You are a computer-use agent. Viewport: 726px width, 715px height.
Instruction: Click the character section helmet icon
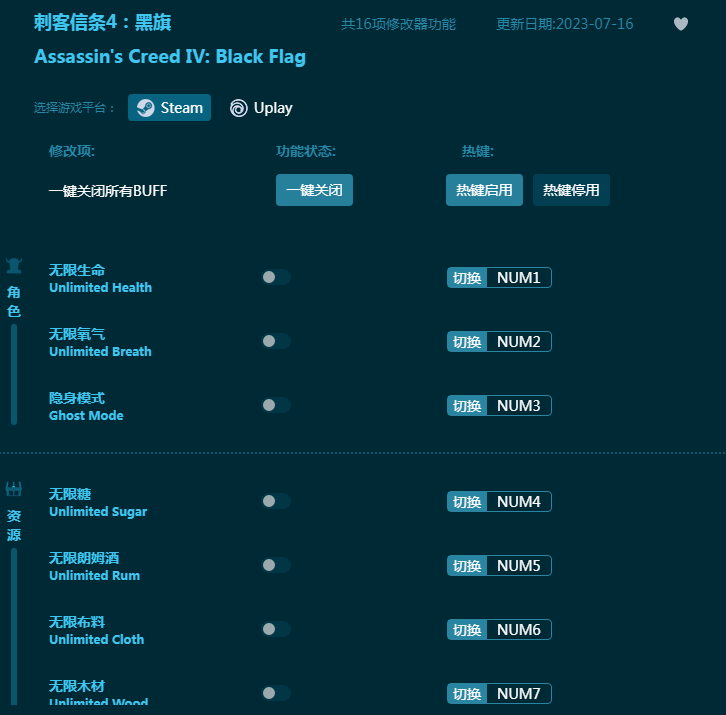click(14, 266)
